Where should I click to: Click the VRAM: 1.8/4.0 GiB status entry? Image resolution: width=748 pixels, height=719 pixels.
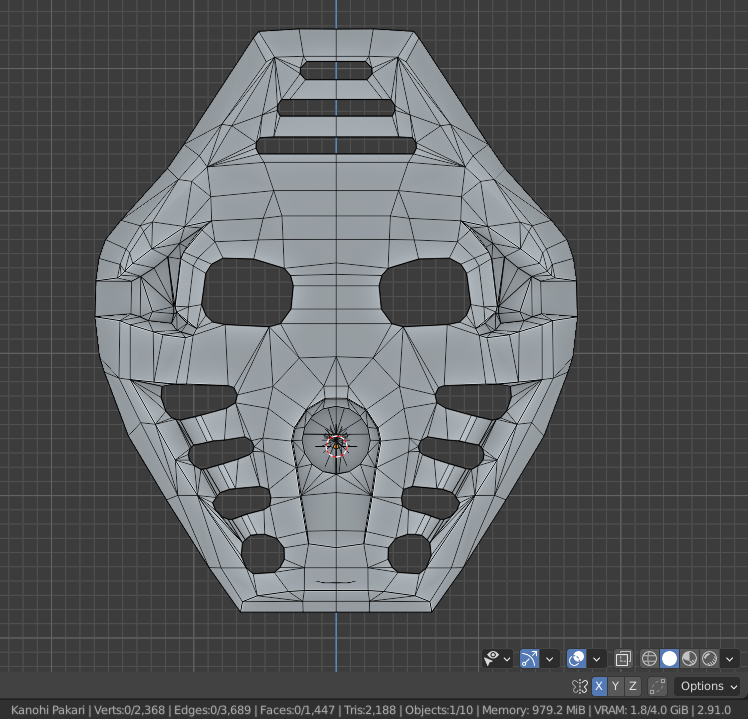[641, 710]
